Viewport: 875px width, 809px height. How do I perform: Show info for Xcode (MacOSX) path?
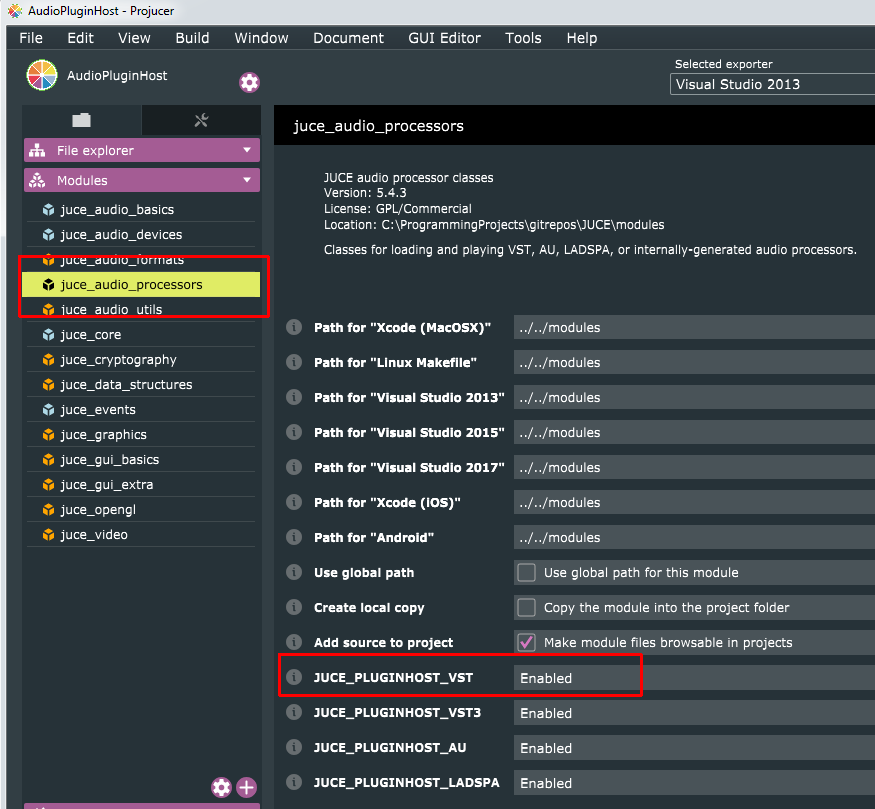294,327
